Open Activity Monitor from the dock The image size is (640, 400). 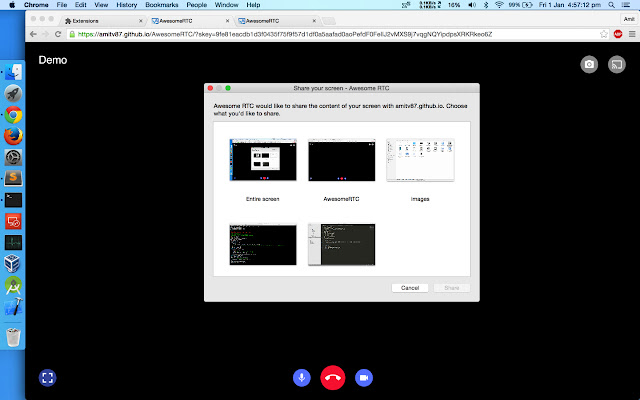tap(13, 242)
